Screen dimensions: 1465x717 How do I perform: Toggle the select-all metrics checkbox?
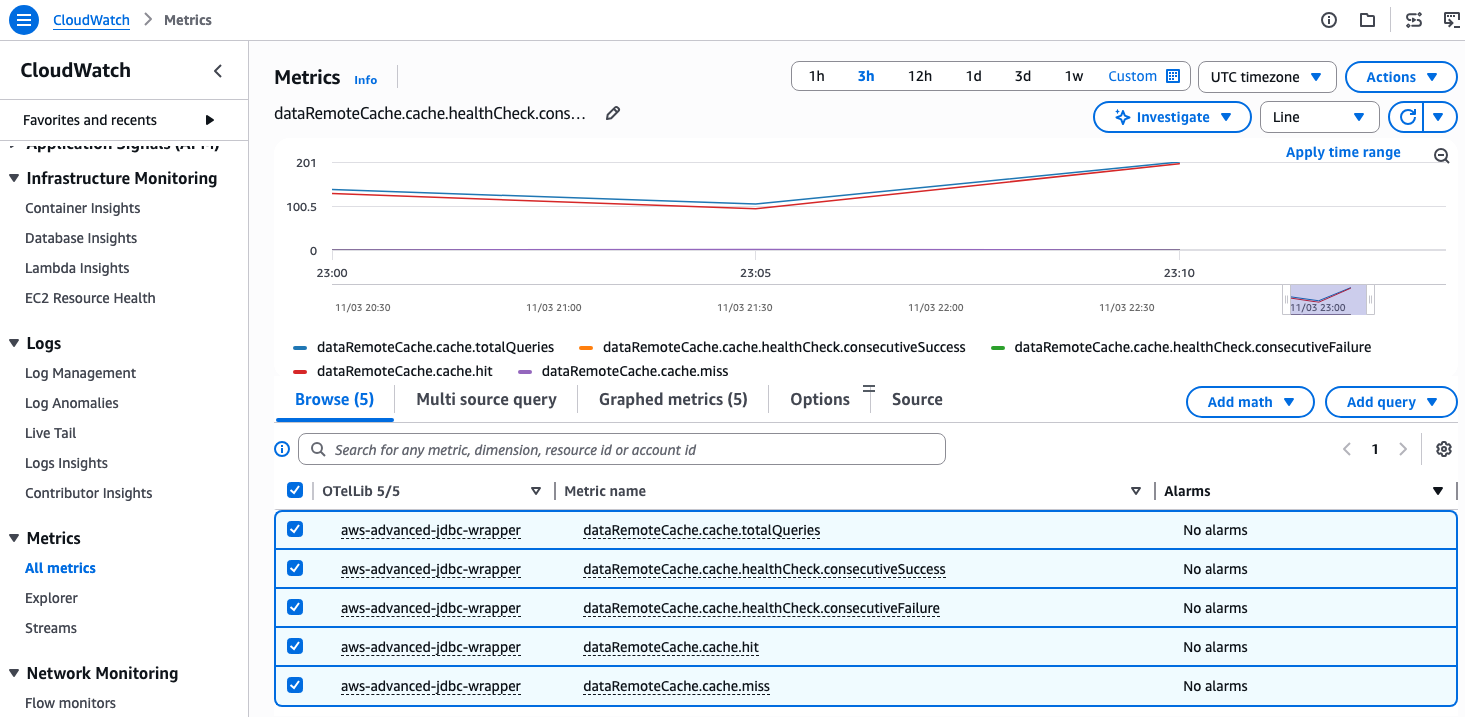click(295, 490)
